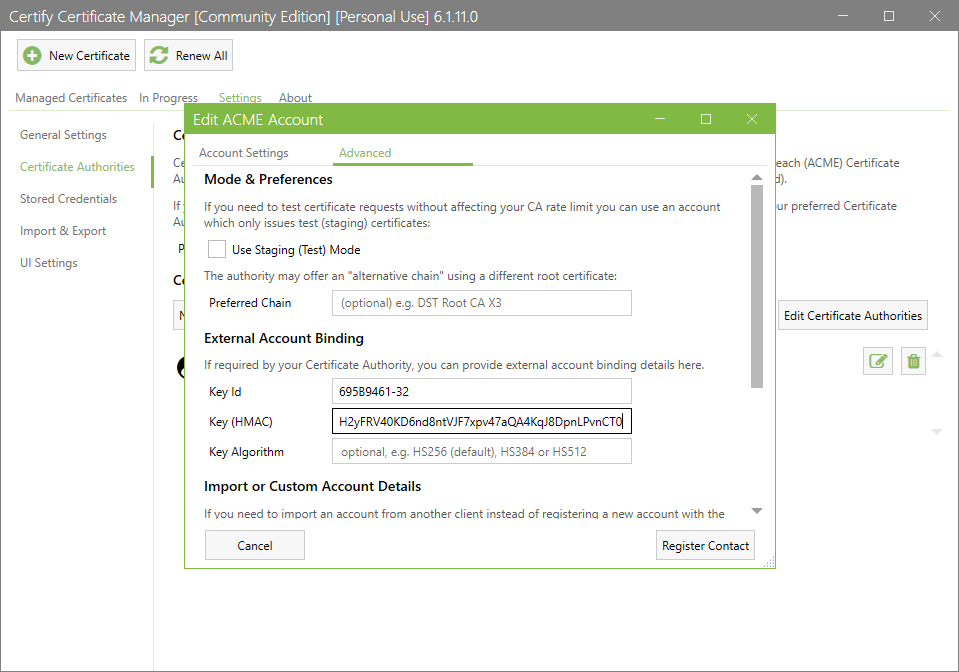Click into the Key Algorithm field

(481, 451)
